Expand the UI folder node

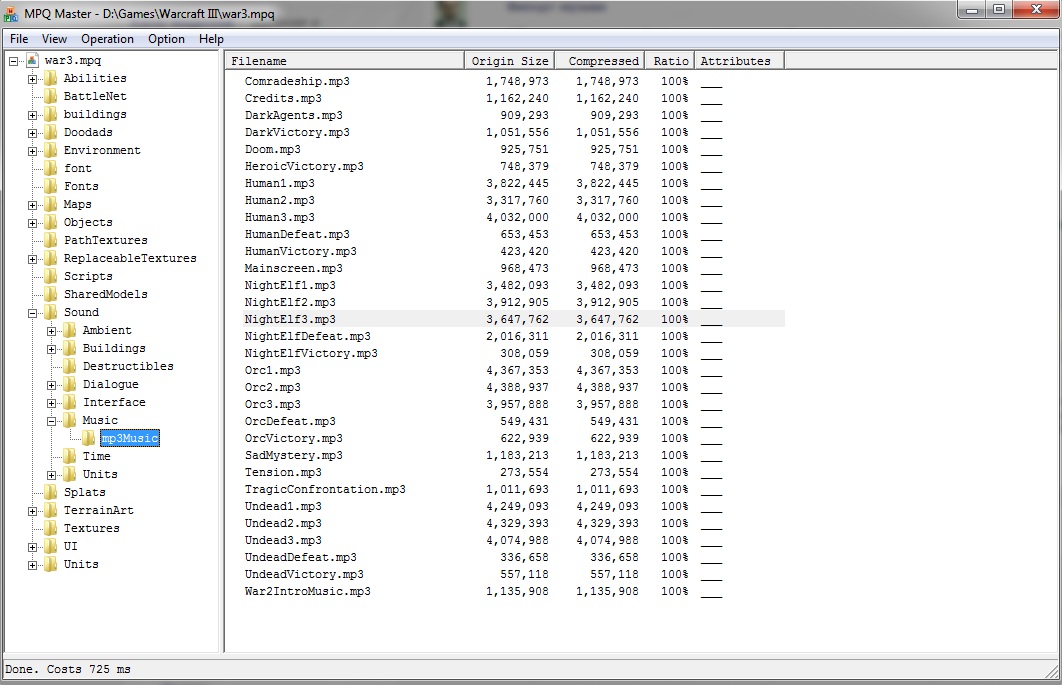[33, 547]
